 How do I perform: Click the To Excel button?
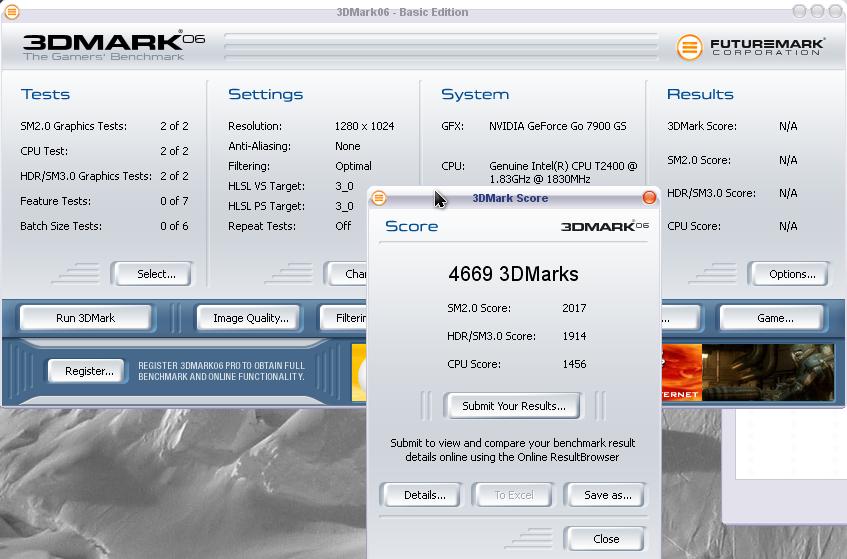pyautogui.click(x=513, y=495)
